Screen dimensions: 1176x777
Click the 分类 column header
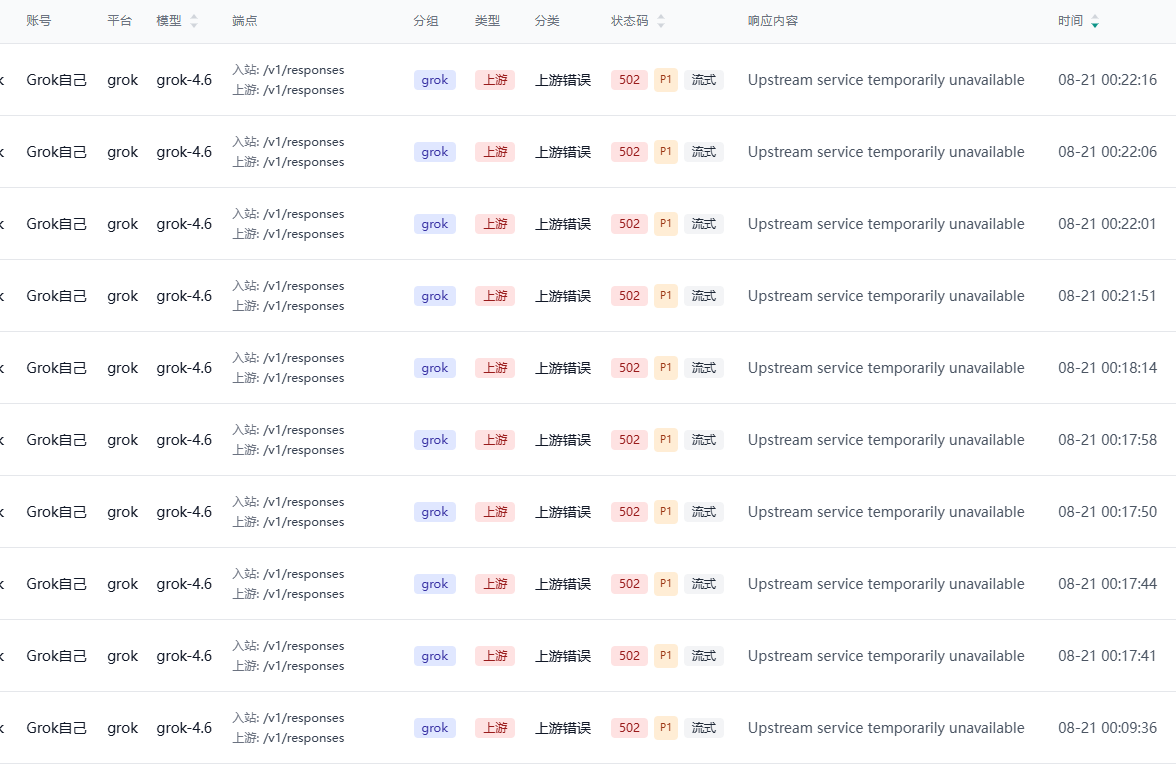(548, 21)
